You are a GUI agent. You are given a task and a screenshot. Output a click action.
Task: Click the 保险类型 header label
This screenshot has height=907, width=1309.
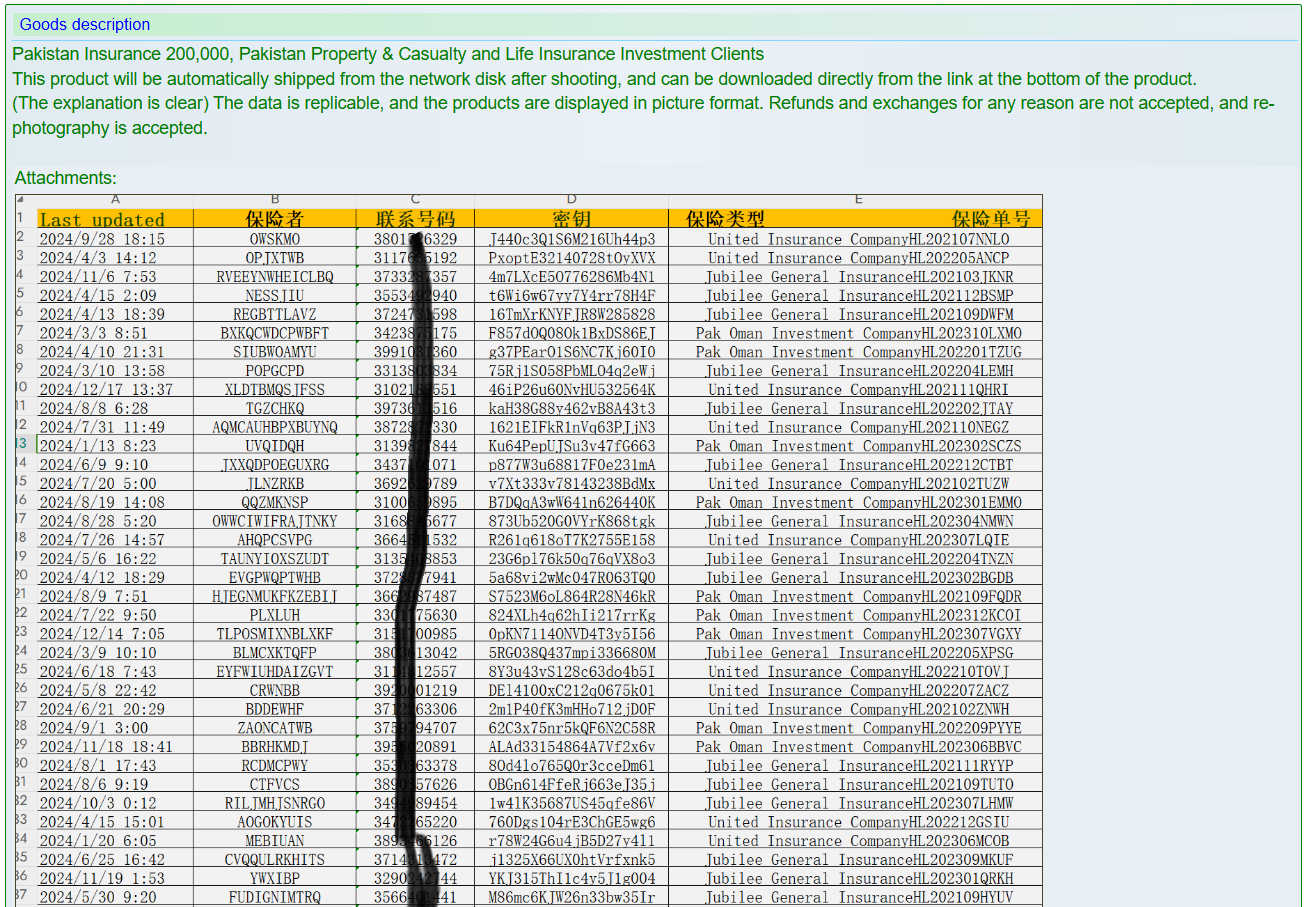pos(725,219)
